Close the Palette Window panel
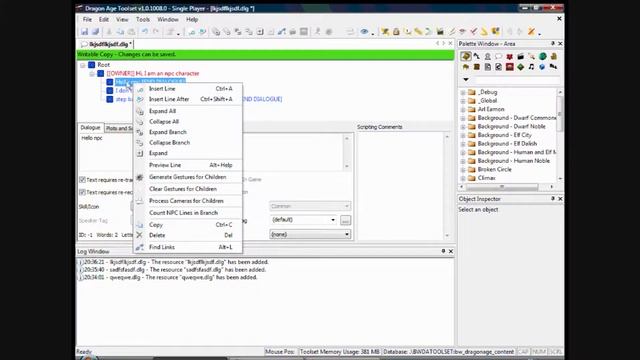The image size is (640, 360). point(560,43)
